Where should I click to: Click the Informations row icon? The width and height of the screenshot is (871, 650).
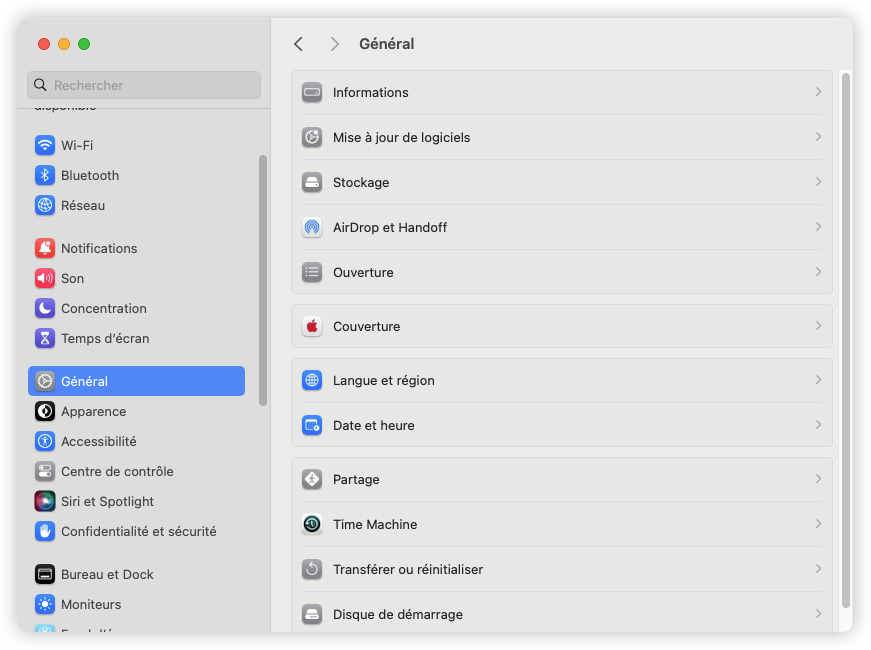(x=312, y=92)
